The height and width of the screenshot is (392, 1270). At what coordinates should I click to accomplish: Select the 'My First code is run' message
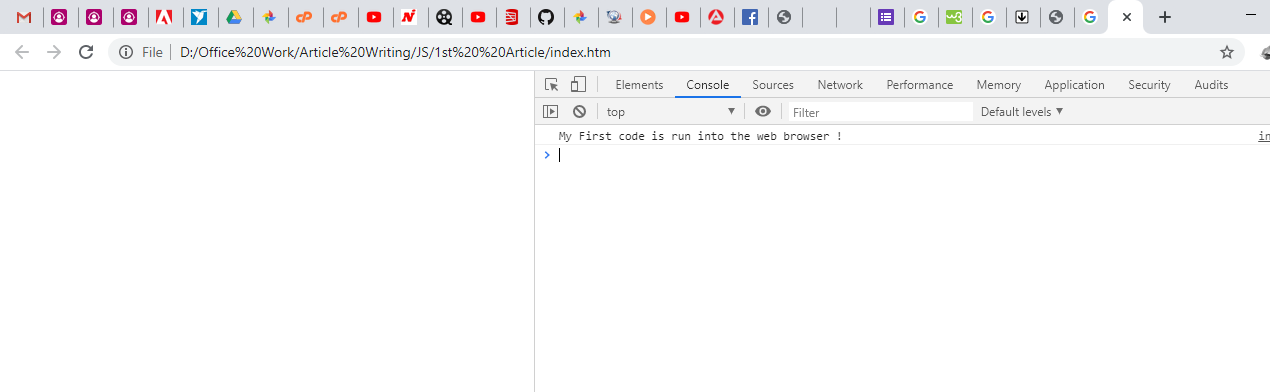[700, 136]
